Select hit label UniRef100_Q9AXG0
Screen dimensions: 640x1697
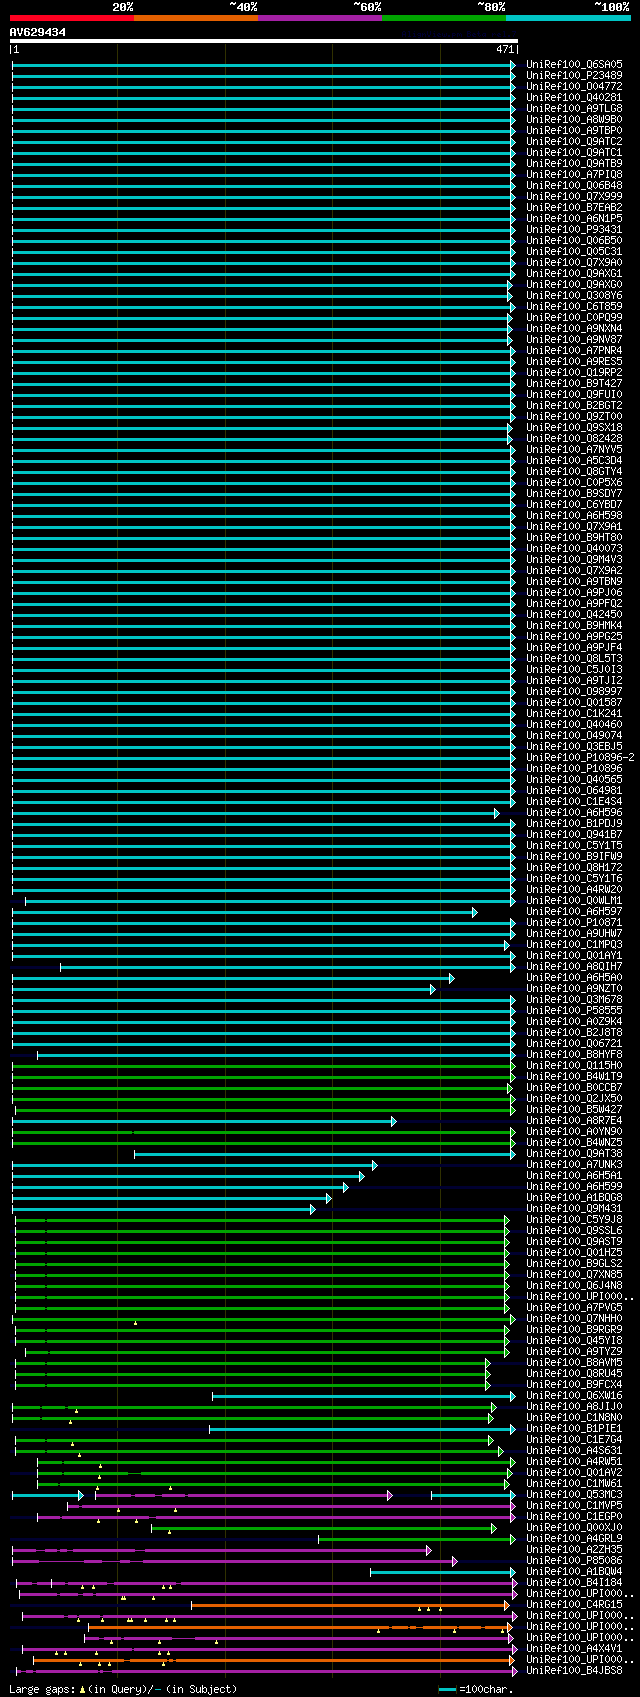(x=574, y=284)
